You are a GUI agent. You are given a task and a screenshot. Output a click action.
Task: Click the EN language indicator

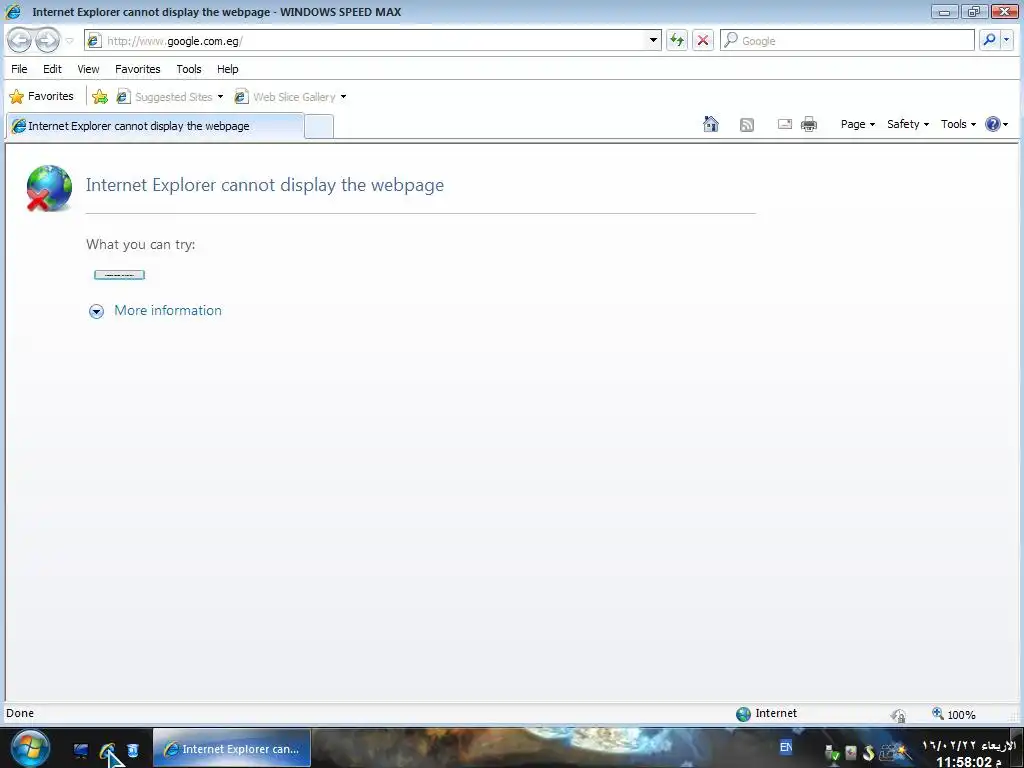(x=786, y=746)
